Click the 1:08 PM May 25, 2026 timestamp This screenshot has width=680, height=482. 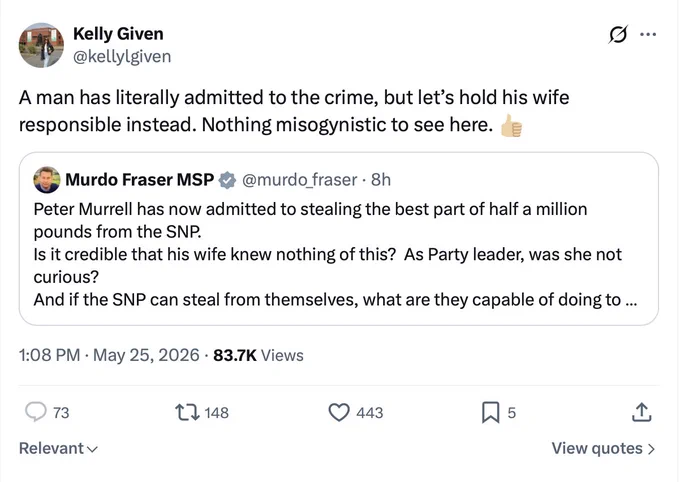[x=109, y=355]
